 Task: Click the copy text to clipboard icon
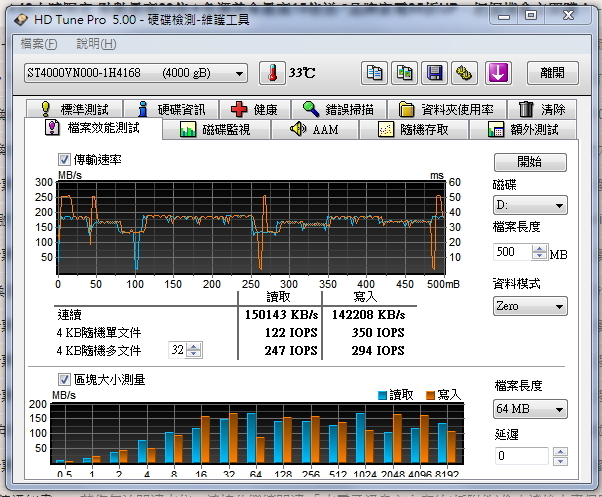pyautogui.click(x=374, y=73)
